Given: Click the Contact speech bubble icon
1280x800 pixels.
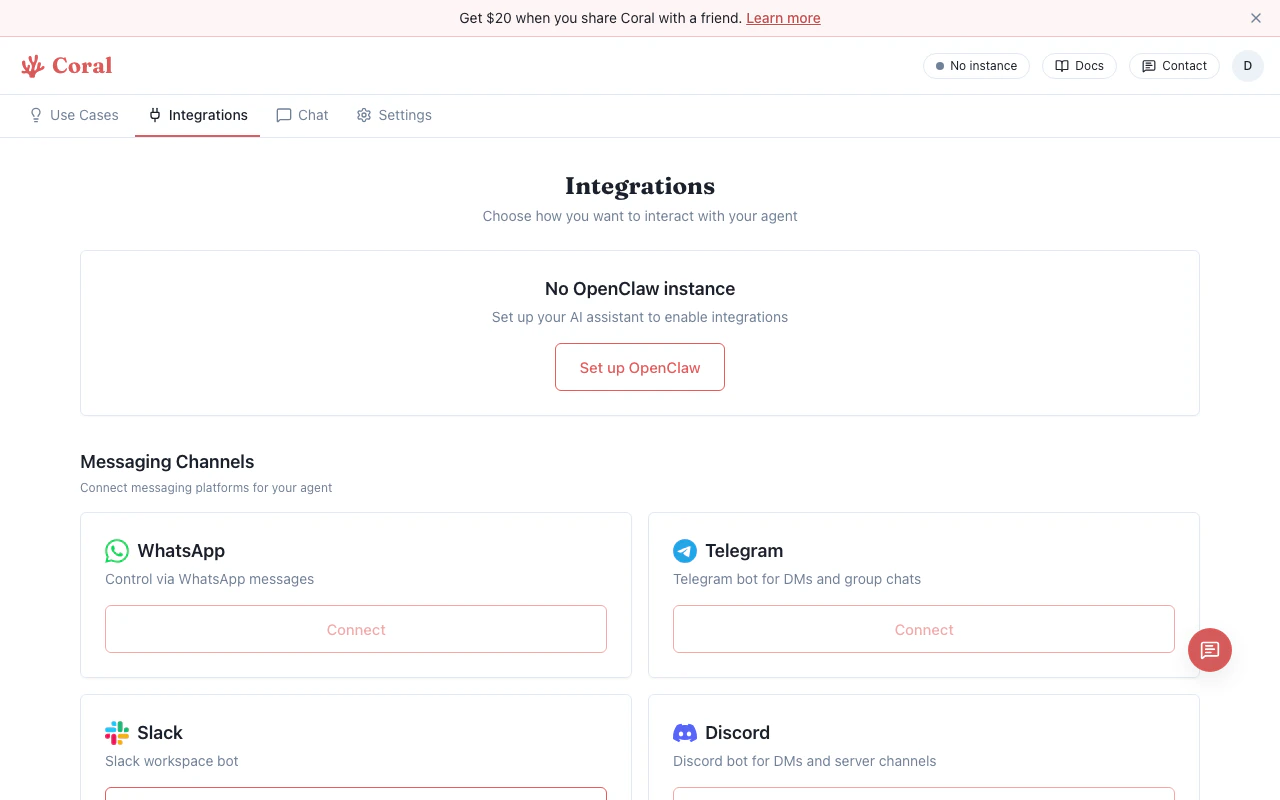Looking at the screenshot, I should coord(1148,65).
